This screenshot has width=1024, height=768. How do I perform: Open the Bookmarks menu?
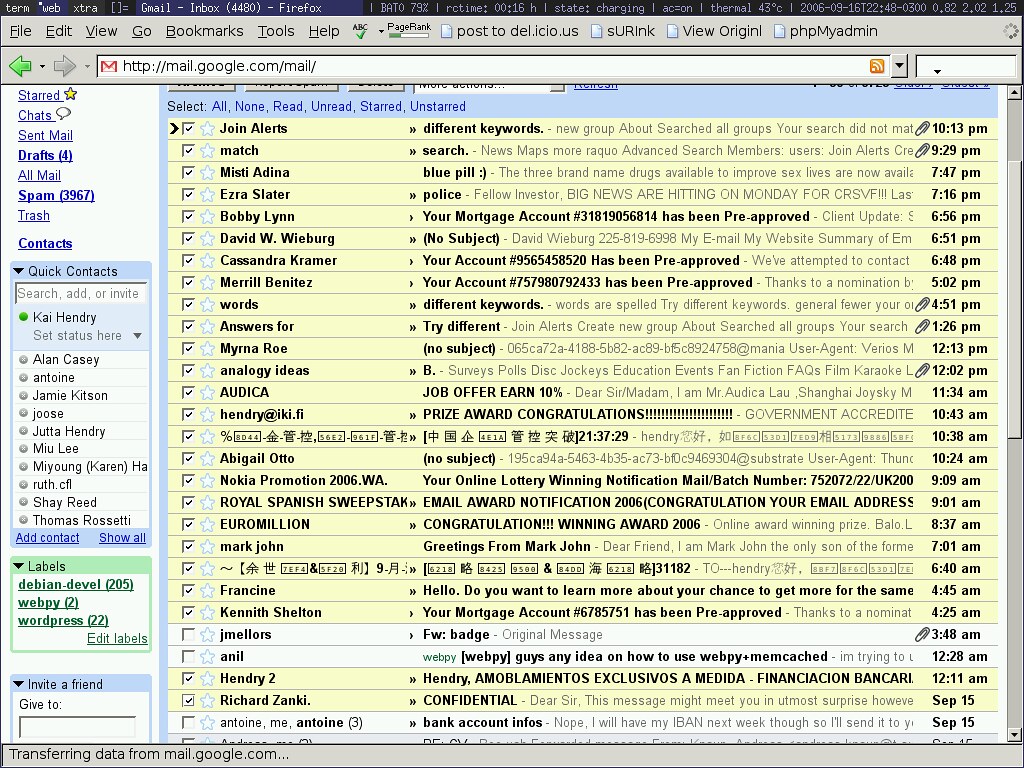[x=204, y=31]
